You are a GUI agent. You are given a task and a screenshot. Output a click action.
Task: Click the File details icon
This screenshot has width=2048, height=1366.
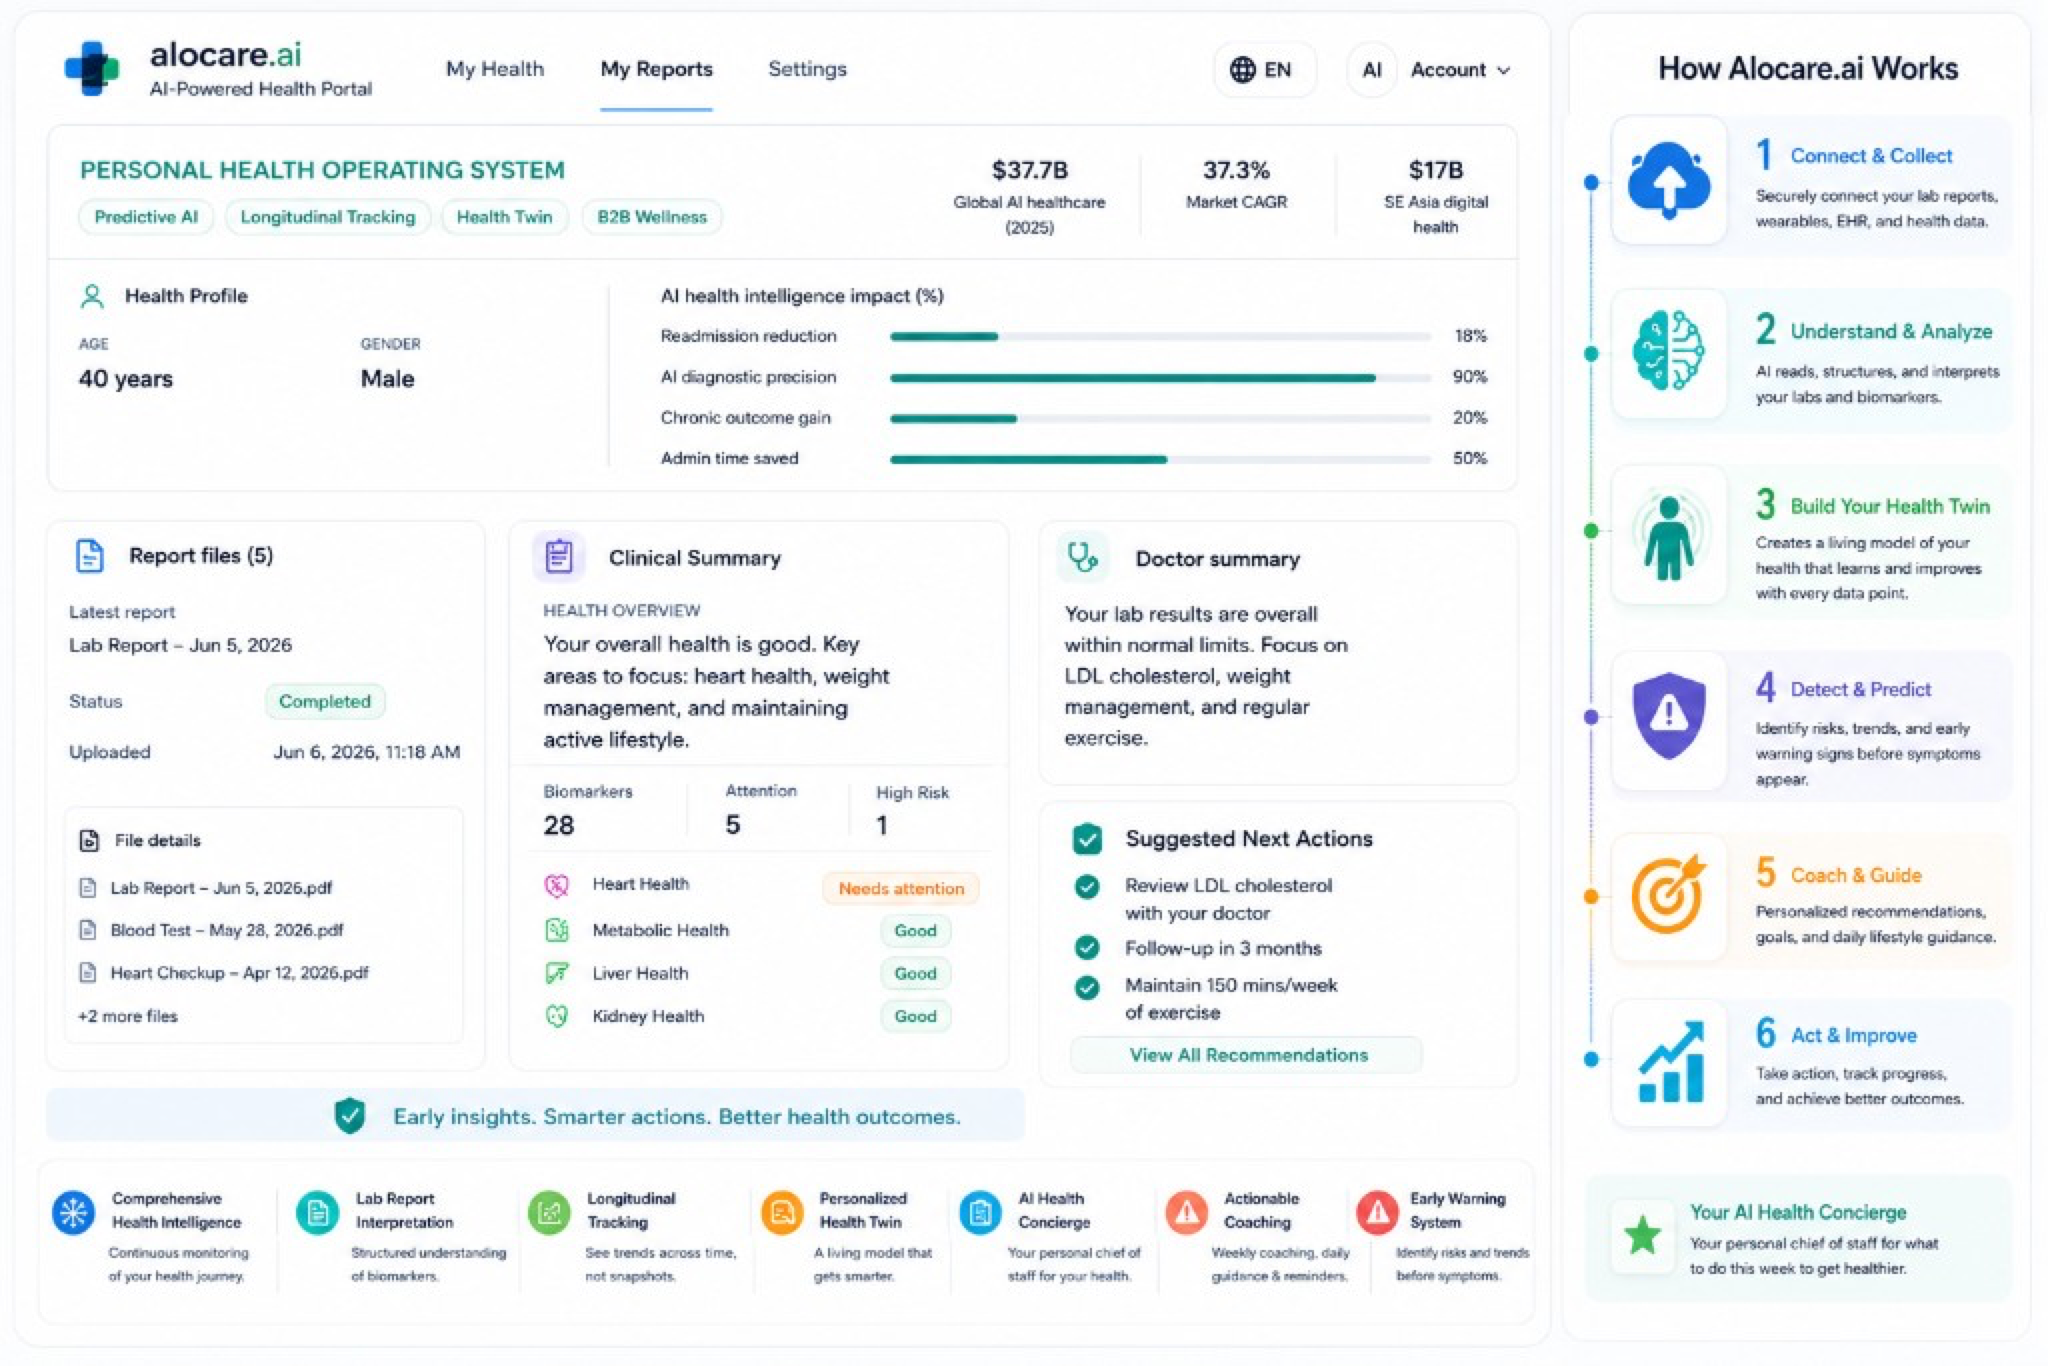(x=89, y=840)
